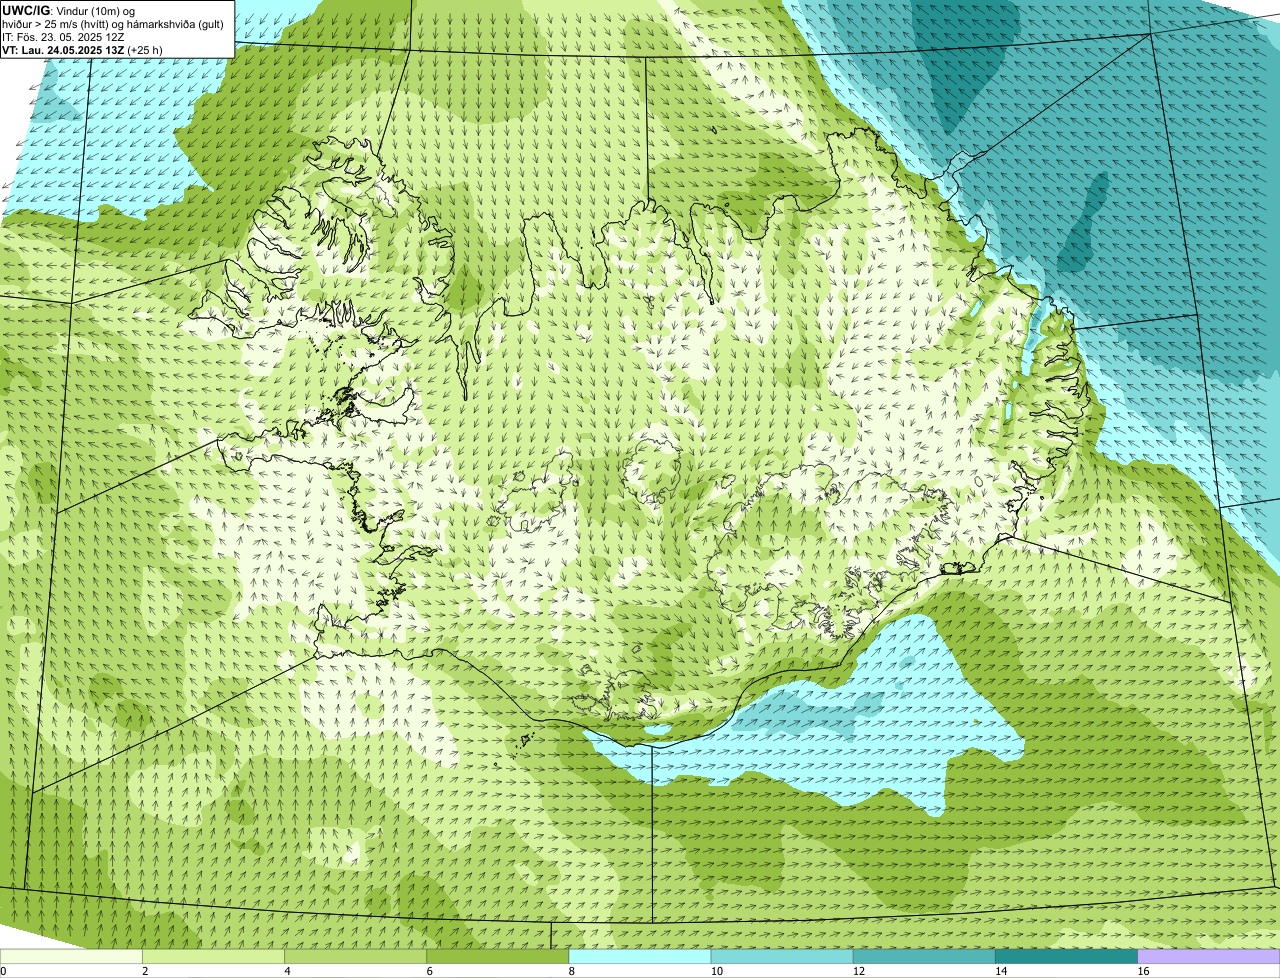
Task: Click the legend tick label "10"
Action: 716,971
